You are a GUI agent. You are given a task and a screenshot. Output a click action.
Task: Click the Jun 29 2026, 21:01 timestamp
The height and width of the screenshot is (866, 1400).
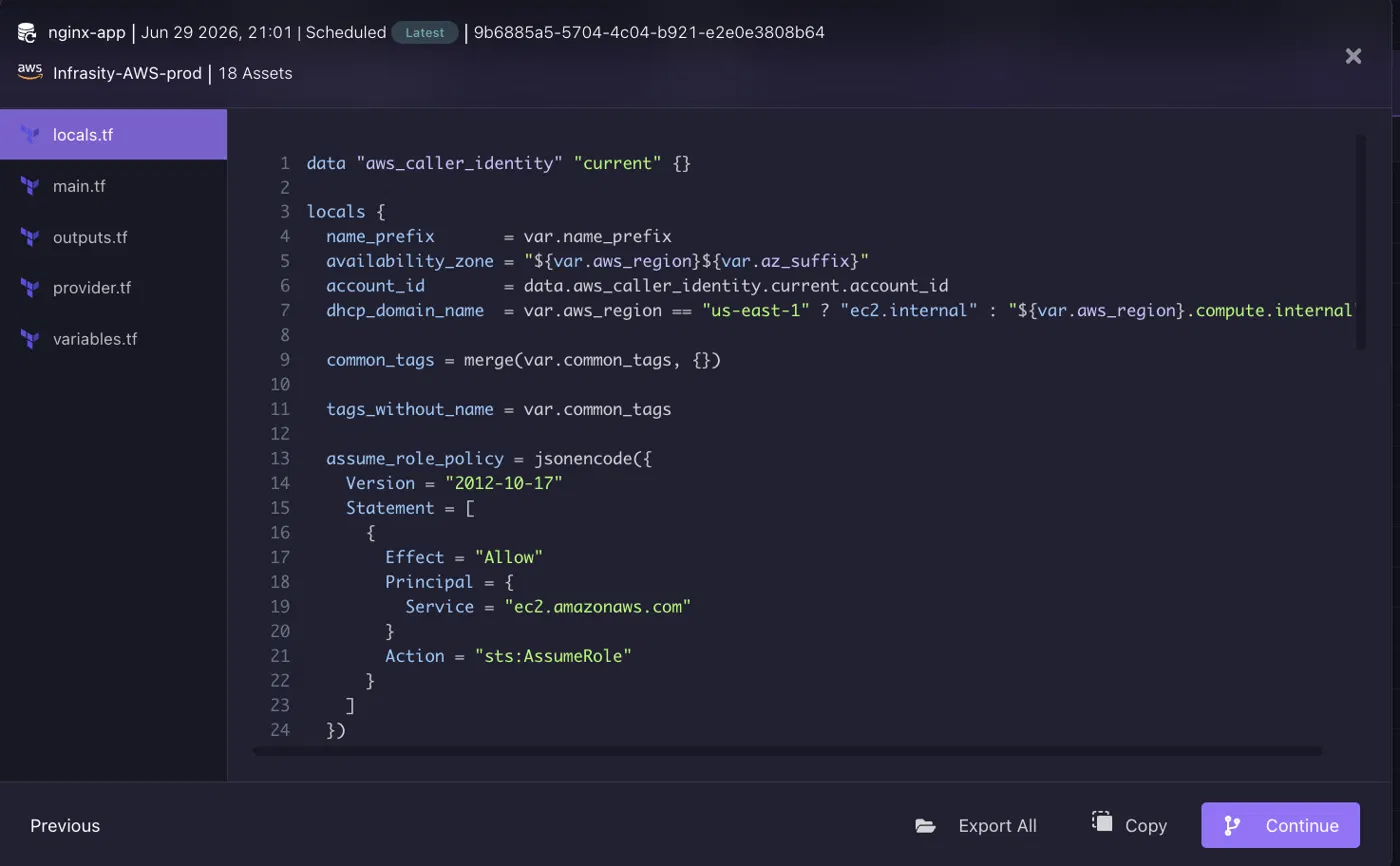(217, 33)
